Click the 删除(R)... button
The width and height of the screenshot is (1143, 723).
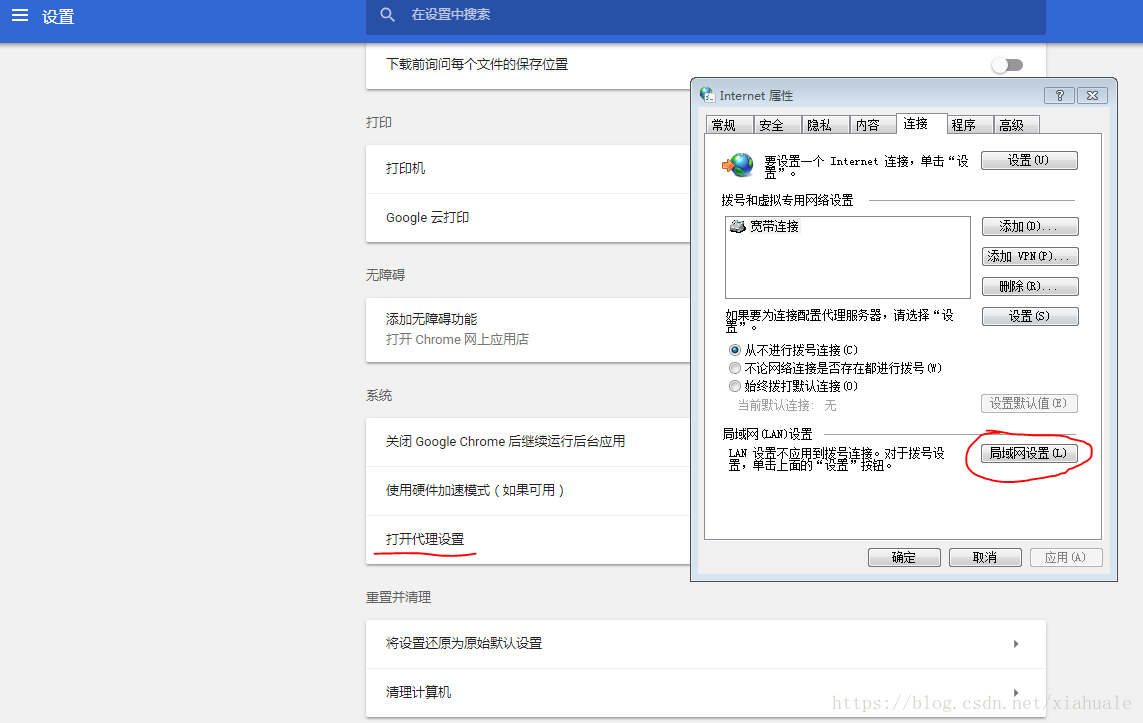(x=1029, y=286)
